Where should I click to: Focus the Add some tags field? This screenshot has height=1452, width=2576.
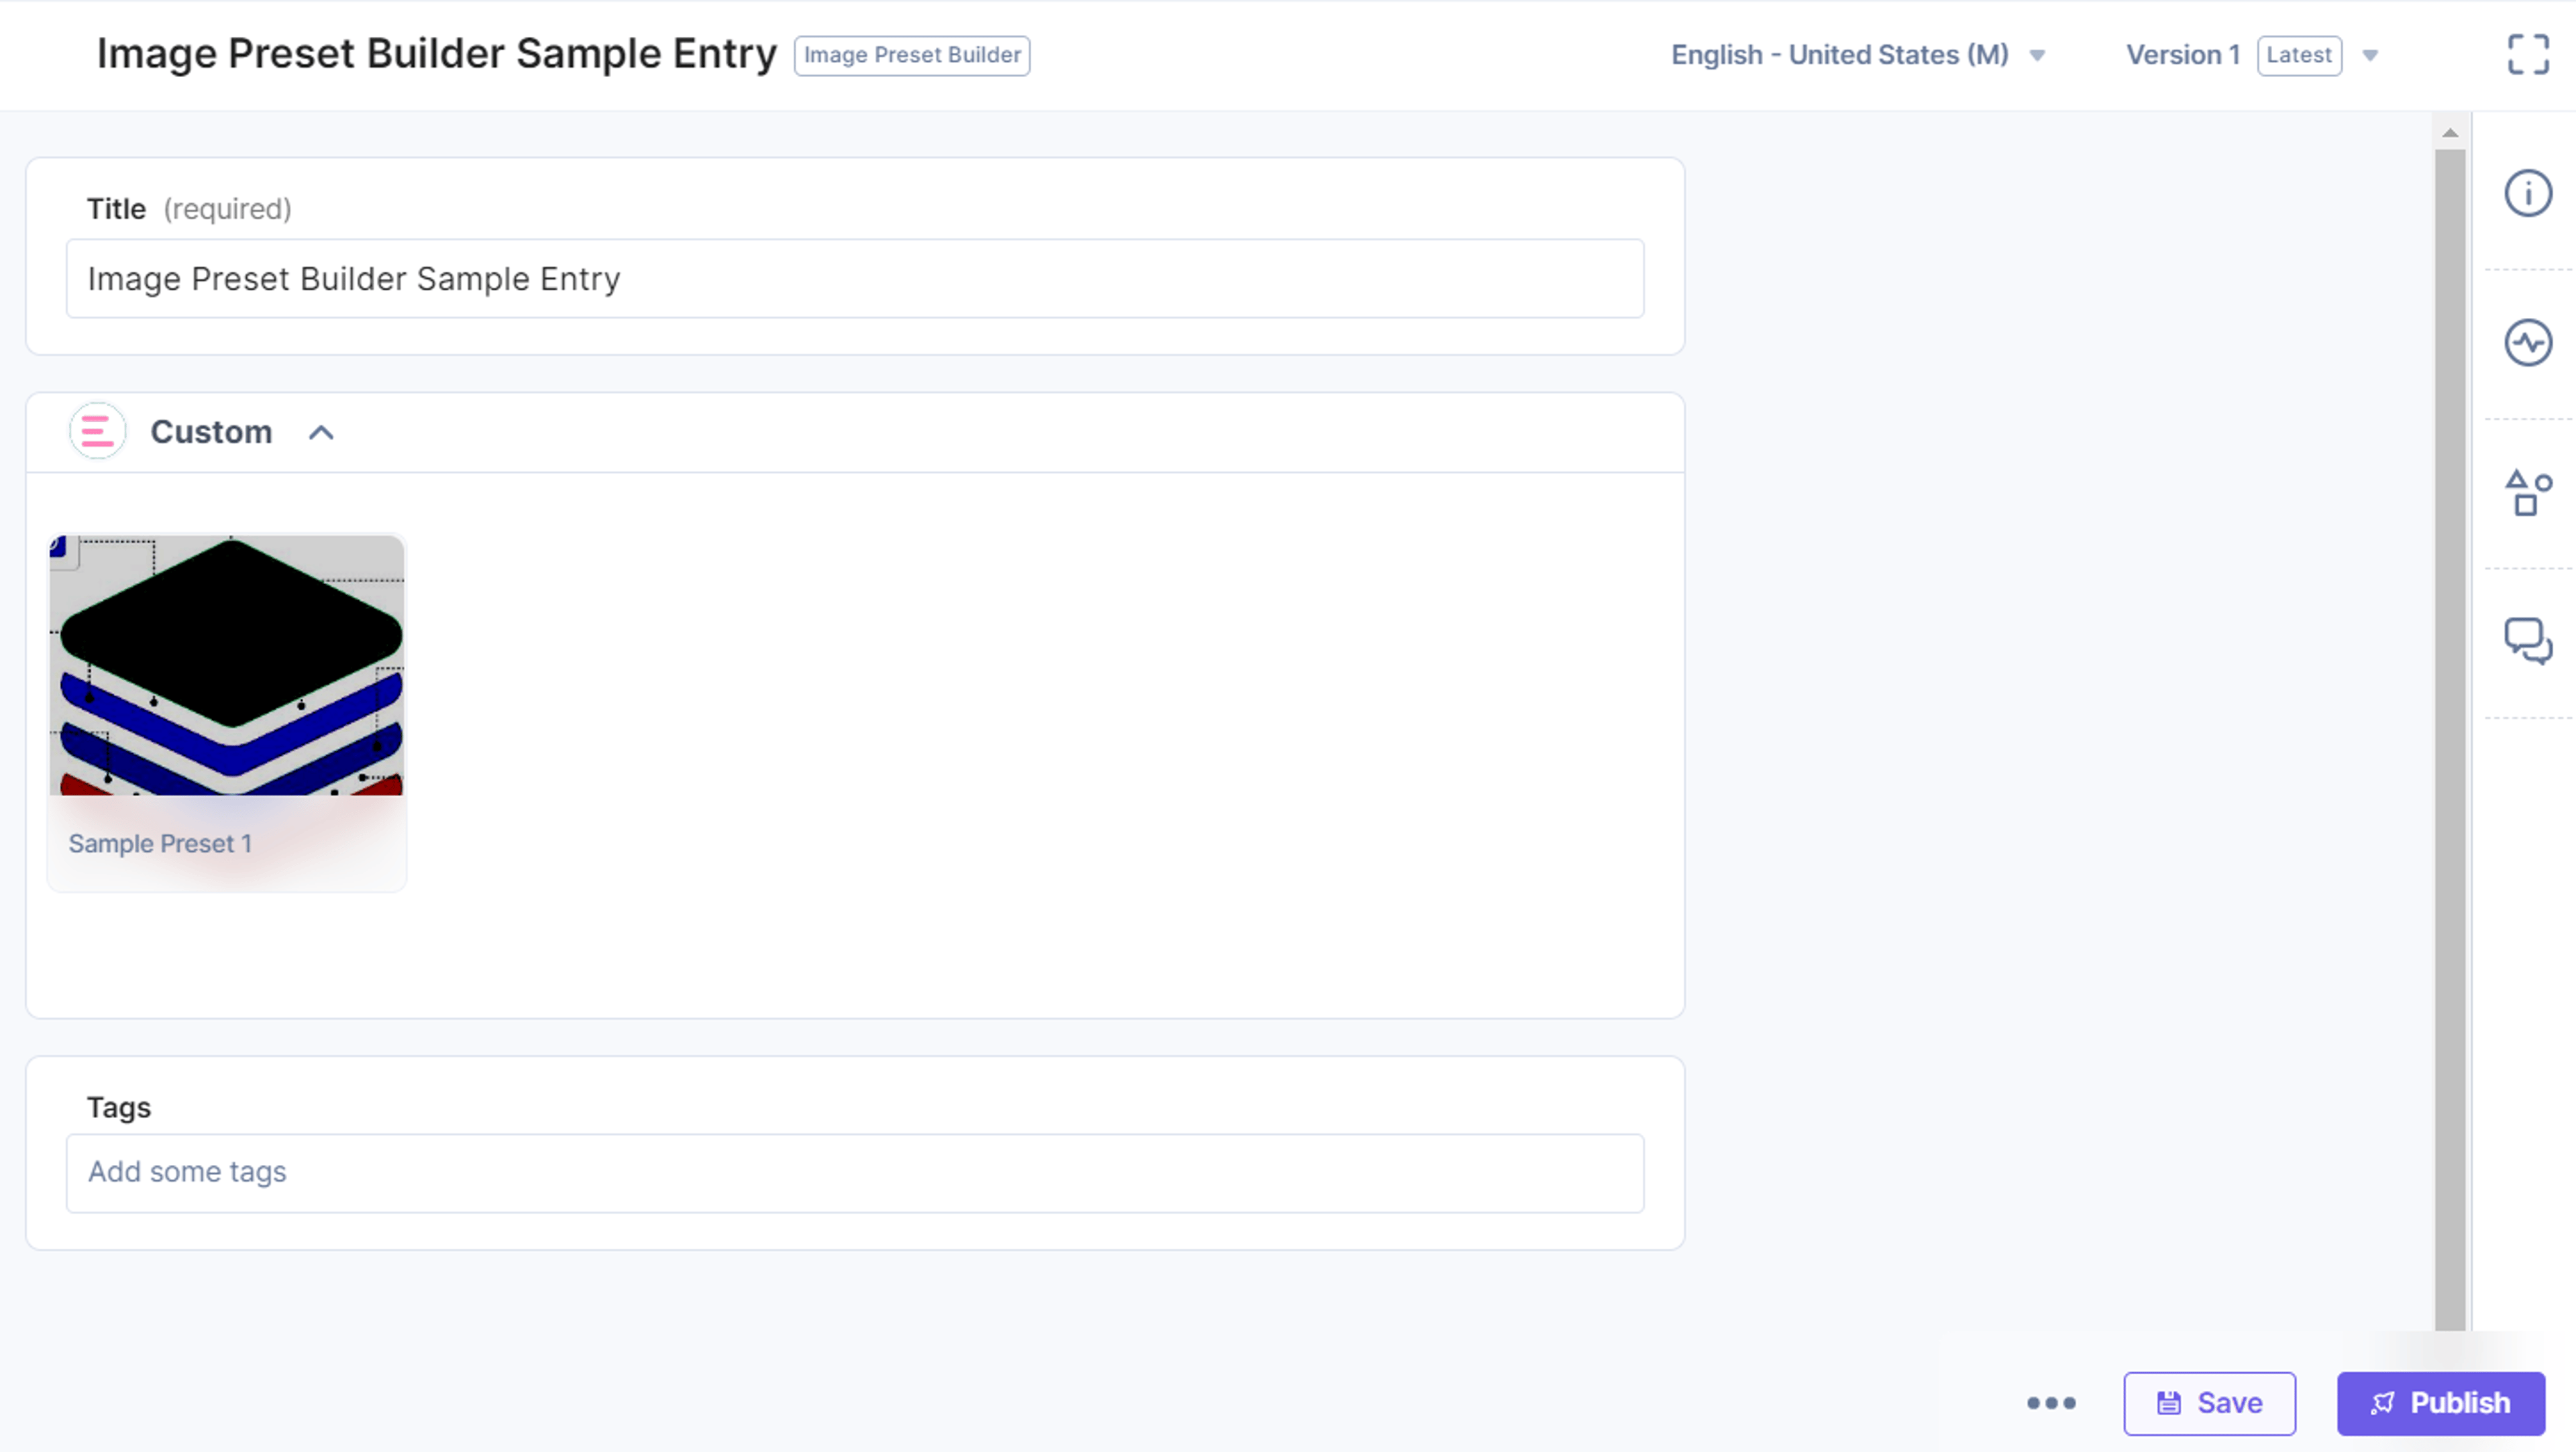click(854, 1172)
